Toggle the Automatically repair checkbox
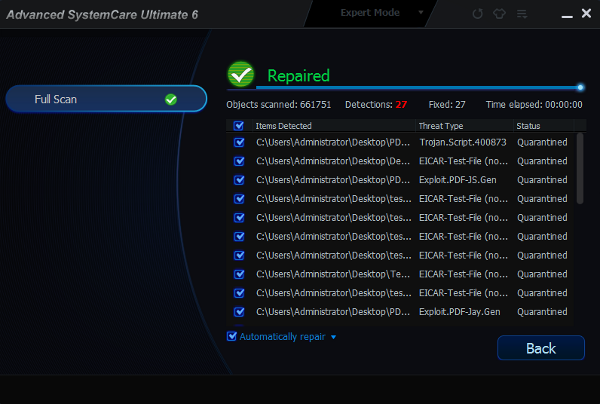This screenshot has height=404, width=600. 232,336
